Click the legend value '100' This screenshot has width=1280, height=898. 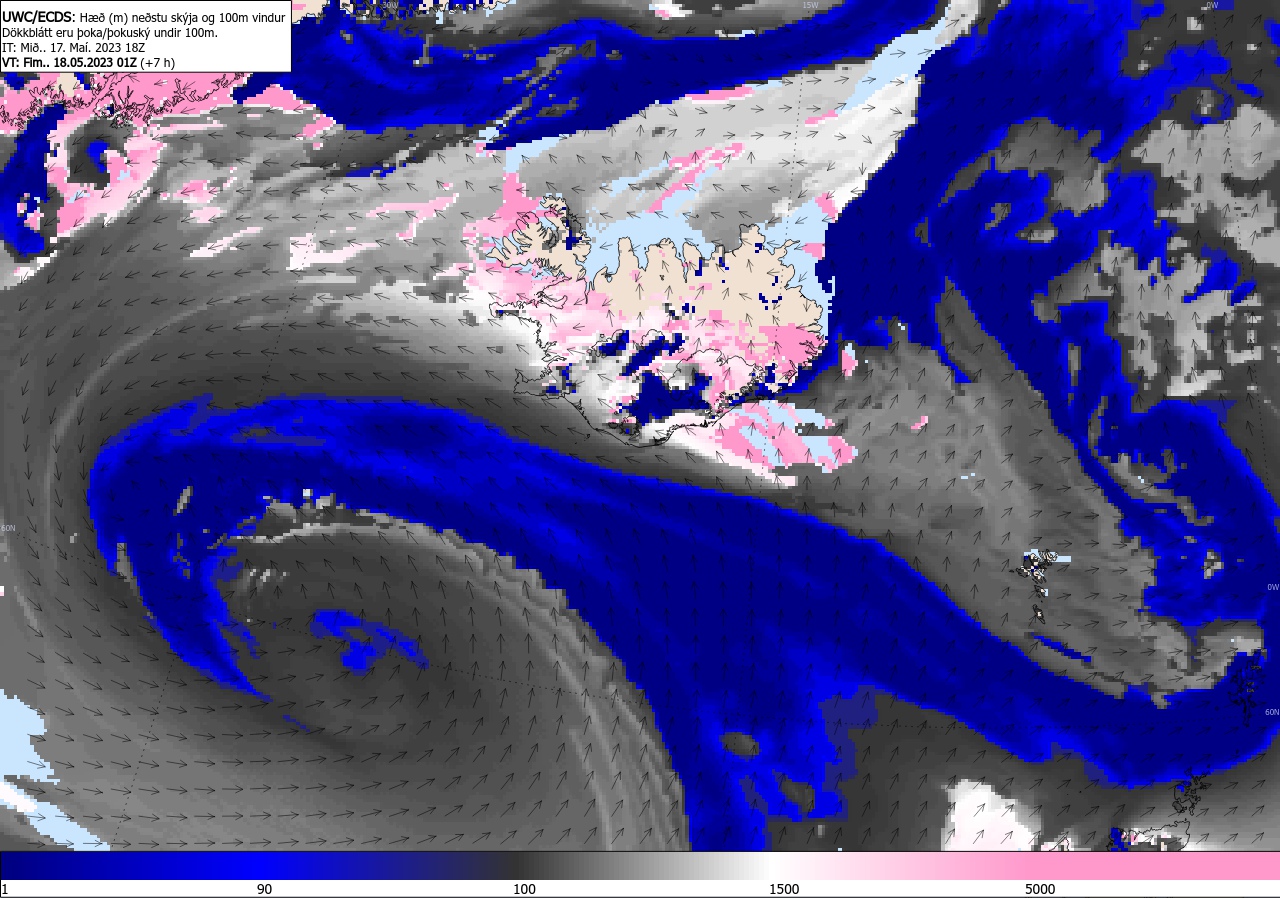pos(524,889)
